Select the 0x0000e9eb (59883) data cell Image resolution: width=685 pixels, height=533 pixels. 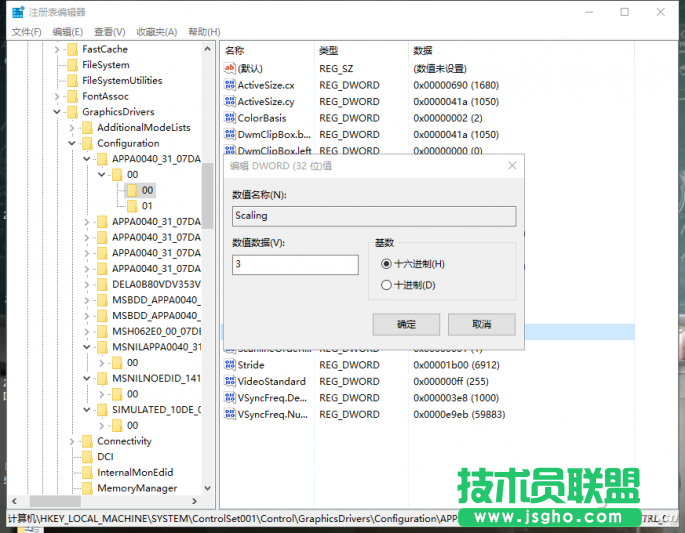point(459,414)
